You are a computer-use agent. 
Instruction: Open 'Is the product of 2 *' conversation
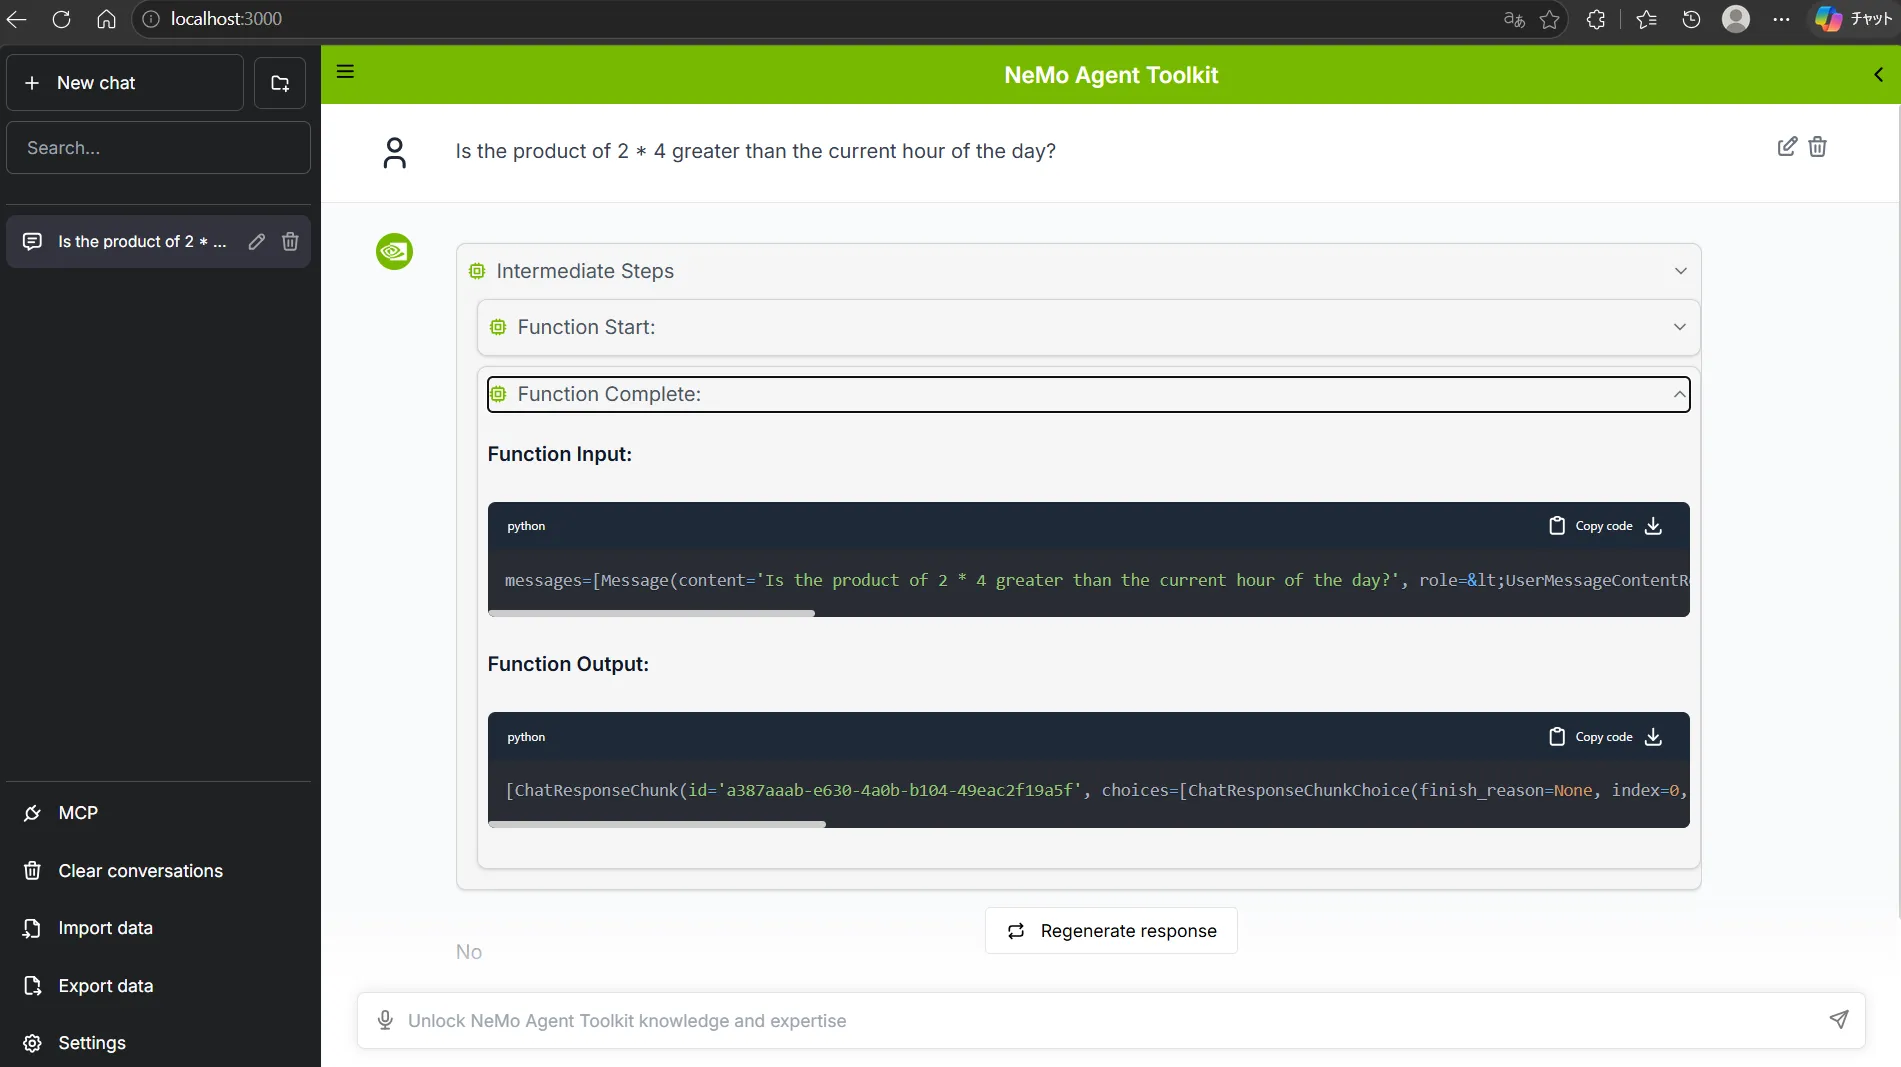tap(142, 242)
